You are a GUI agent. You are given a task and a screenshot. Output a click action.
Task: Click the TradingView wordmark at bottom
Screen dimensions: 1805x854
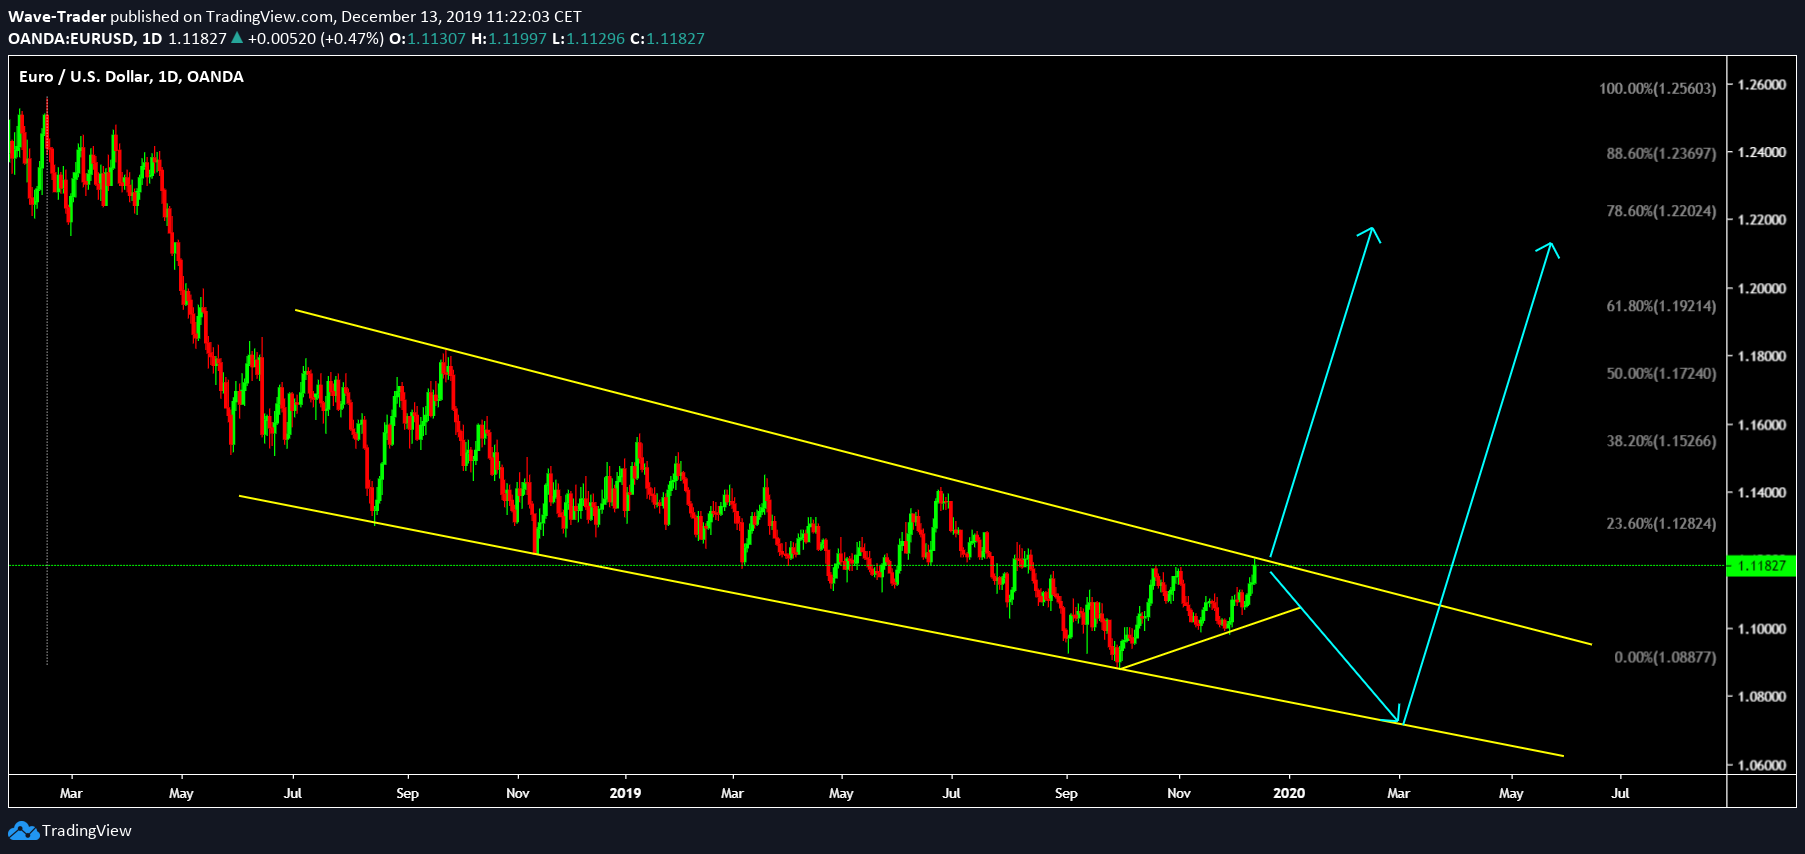(87, 831)
